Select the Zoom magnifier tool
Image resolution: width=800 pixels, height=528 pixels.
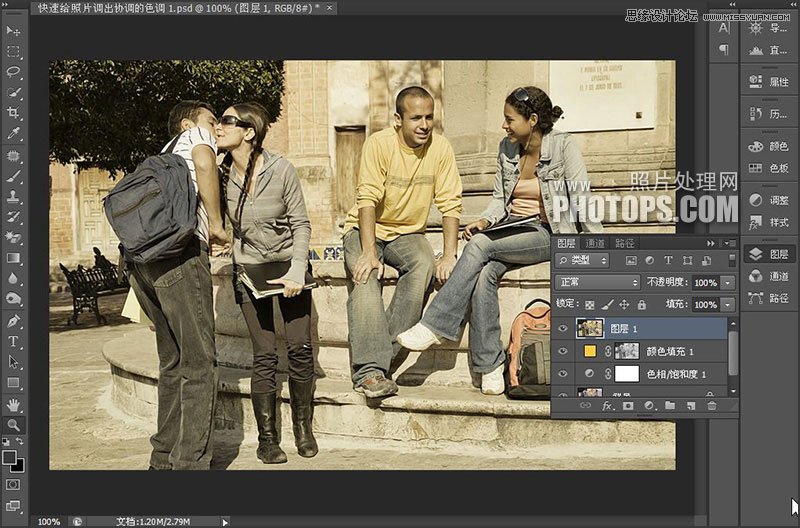coord(14,425)
